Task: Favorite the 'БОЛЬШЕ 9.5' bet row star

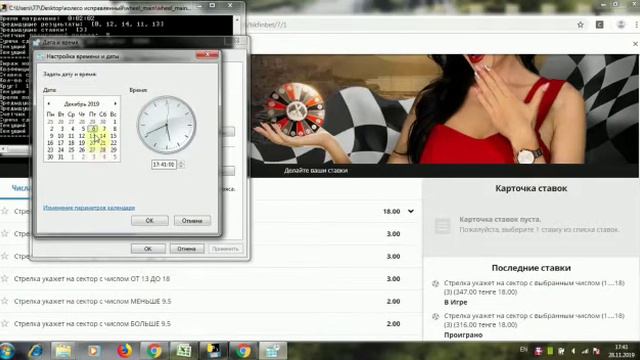Action: pyautogui.click(x=5, y=323)
